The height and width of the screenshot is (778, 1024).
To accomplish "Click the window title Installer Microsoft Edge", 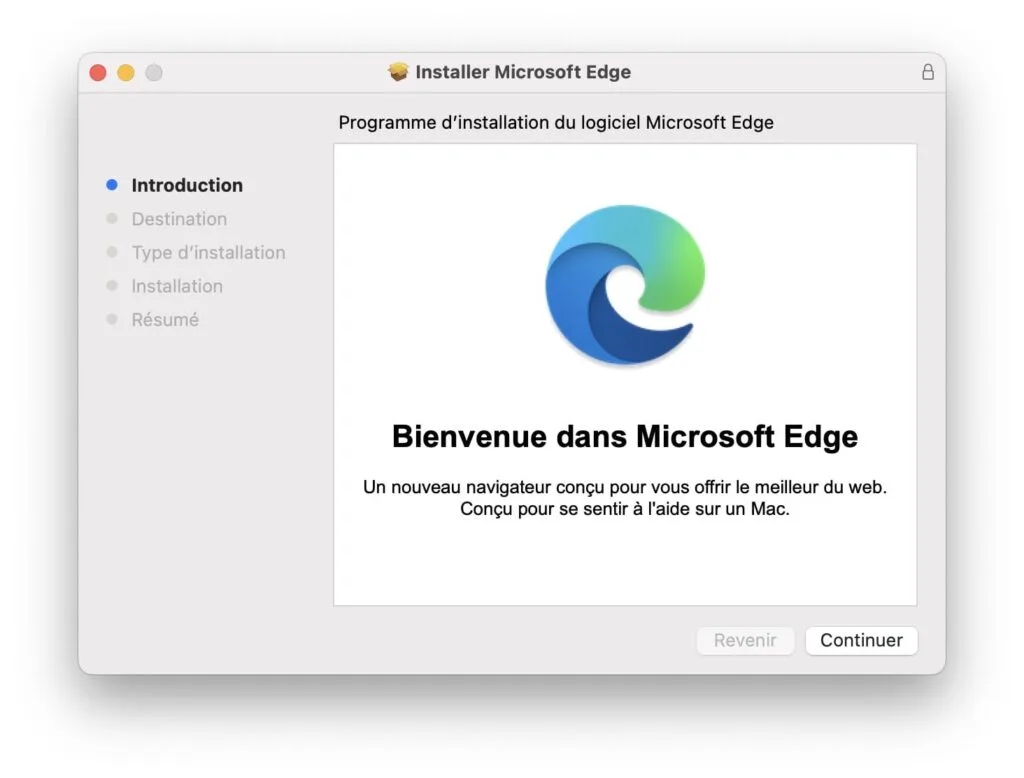I will tap(523, 71).
